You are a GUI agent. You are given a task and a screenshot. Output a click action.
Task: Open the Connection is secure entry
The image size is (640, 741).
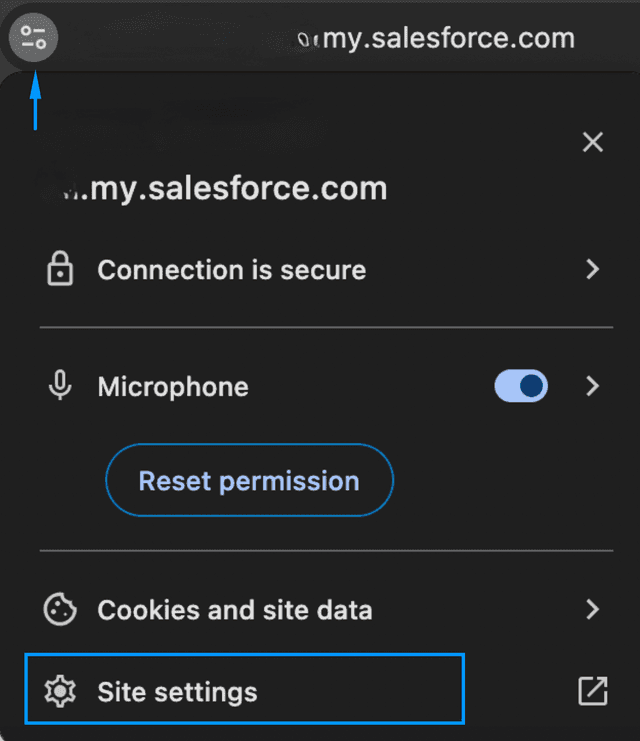tap(231, 270)
